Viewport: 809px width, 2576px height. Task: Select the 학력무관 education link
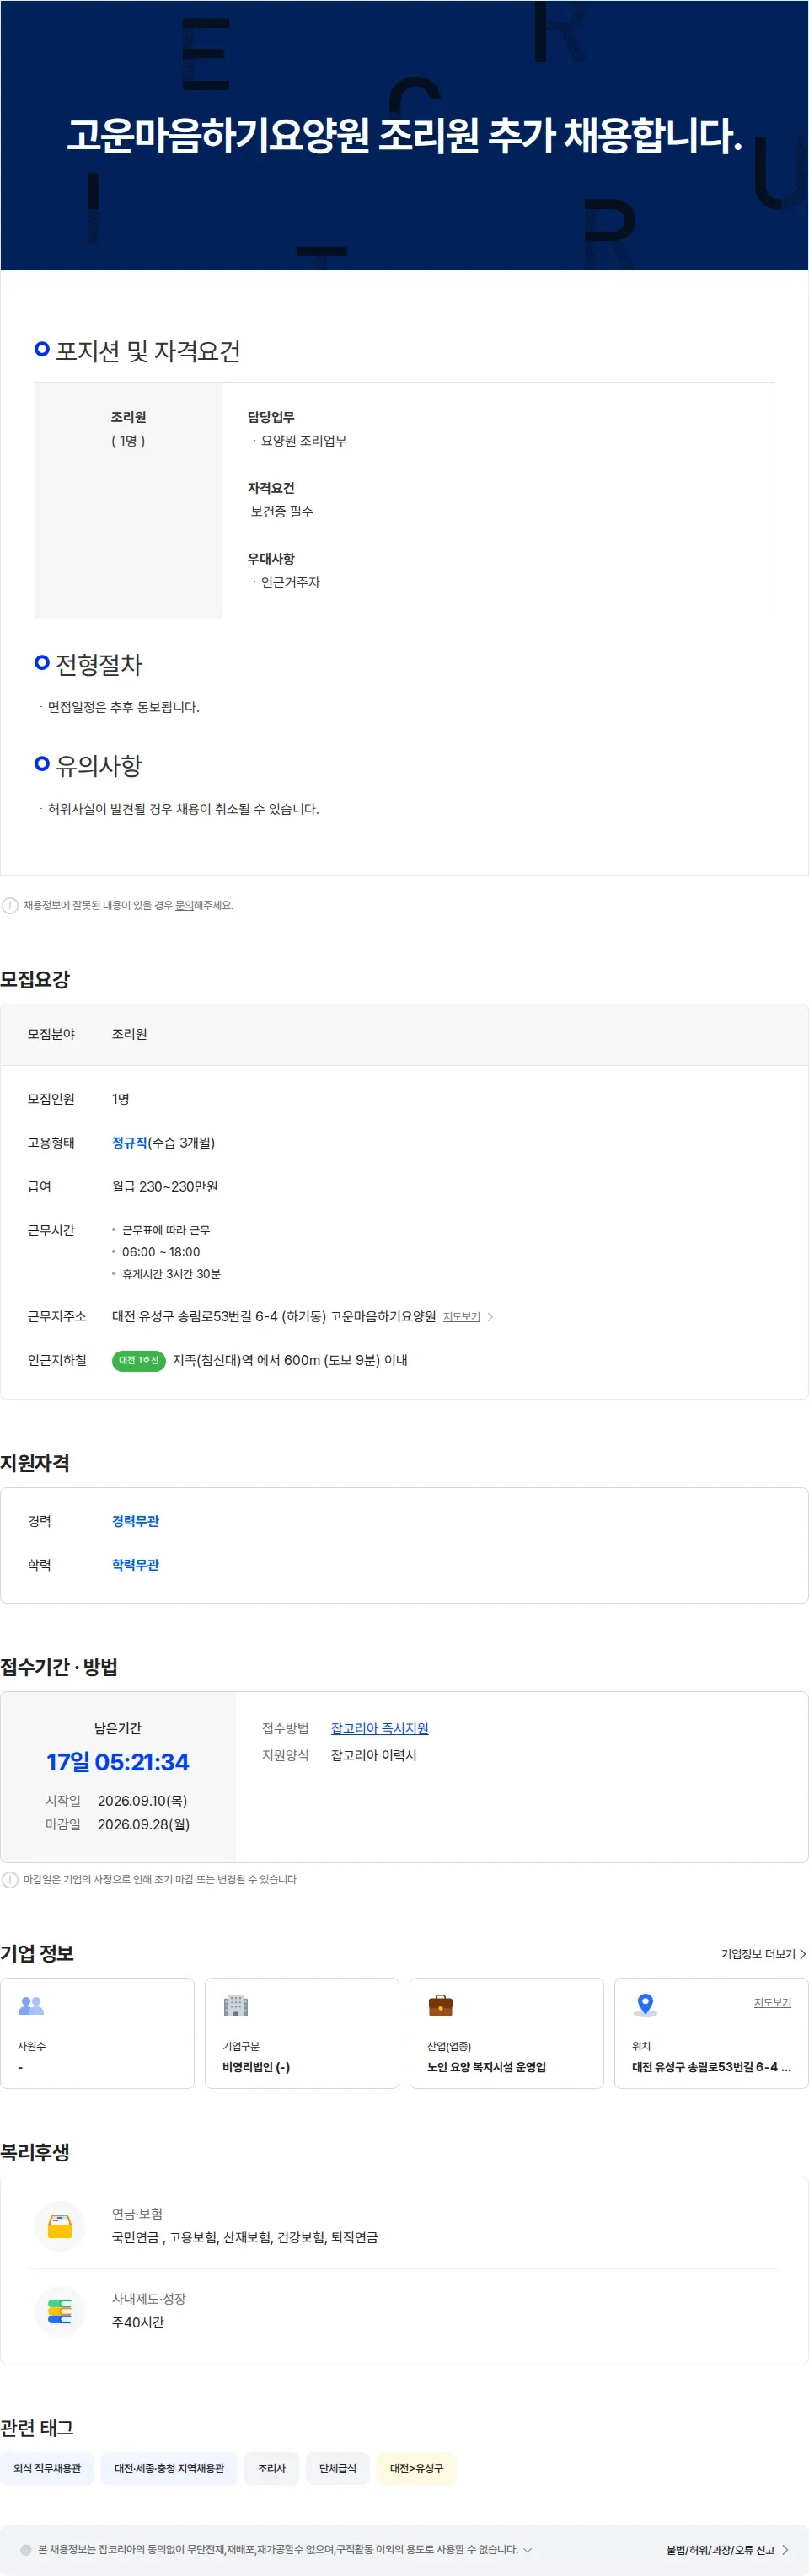[135, 1564]
